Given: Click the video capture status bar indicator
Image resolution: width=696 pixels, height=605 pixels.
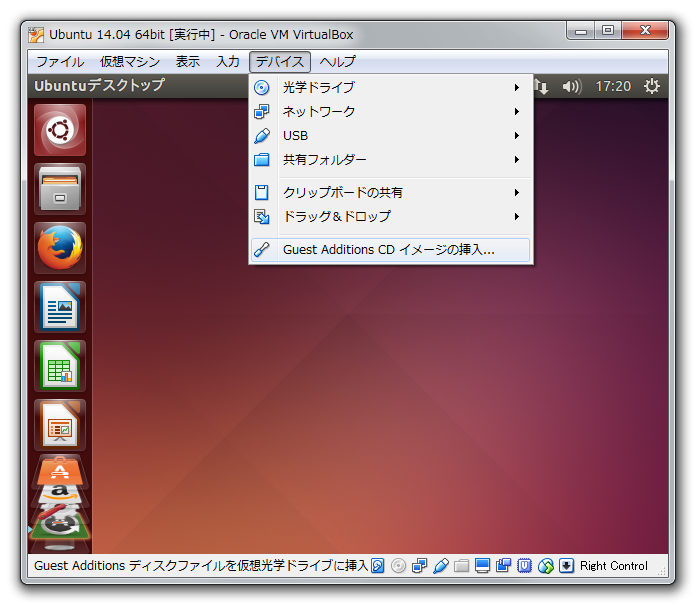Looking at the screenshot, I should click(x=503, y=565).
